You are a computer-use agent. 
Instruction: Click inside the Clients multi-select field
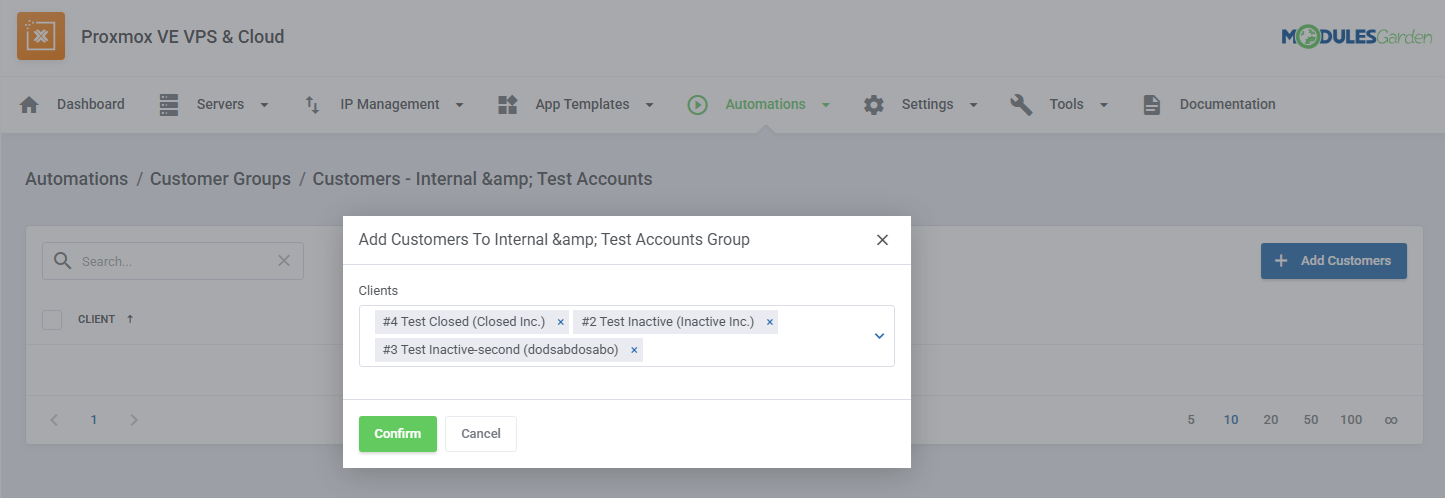coord(627,336)
